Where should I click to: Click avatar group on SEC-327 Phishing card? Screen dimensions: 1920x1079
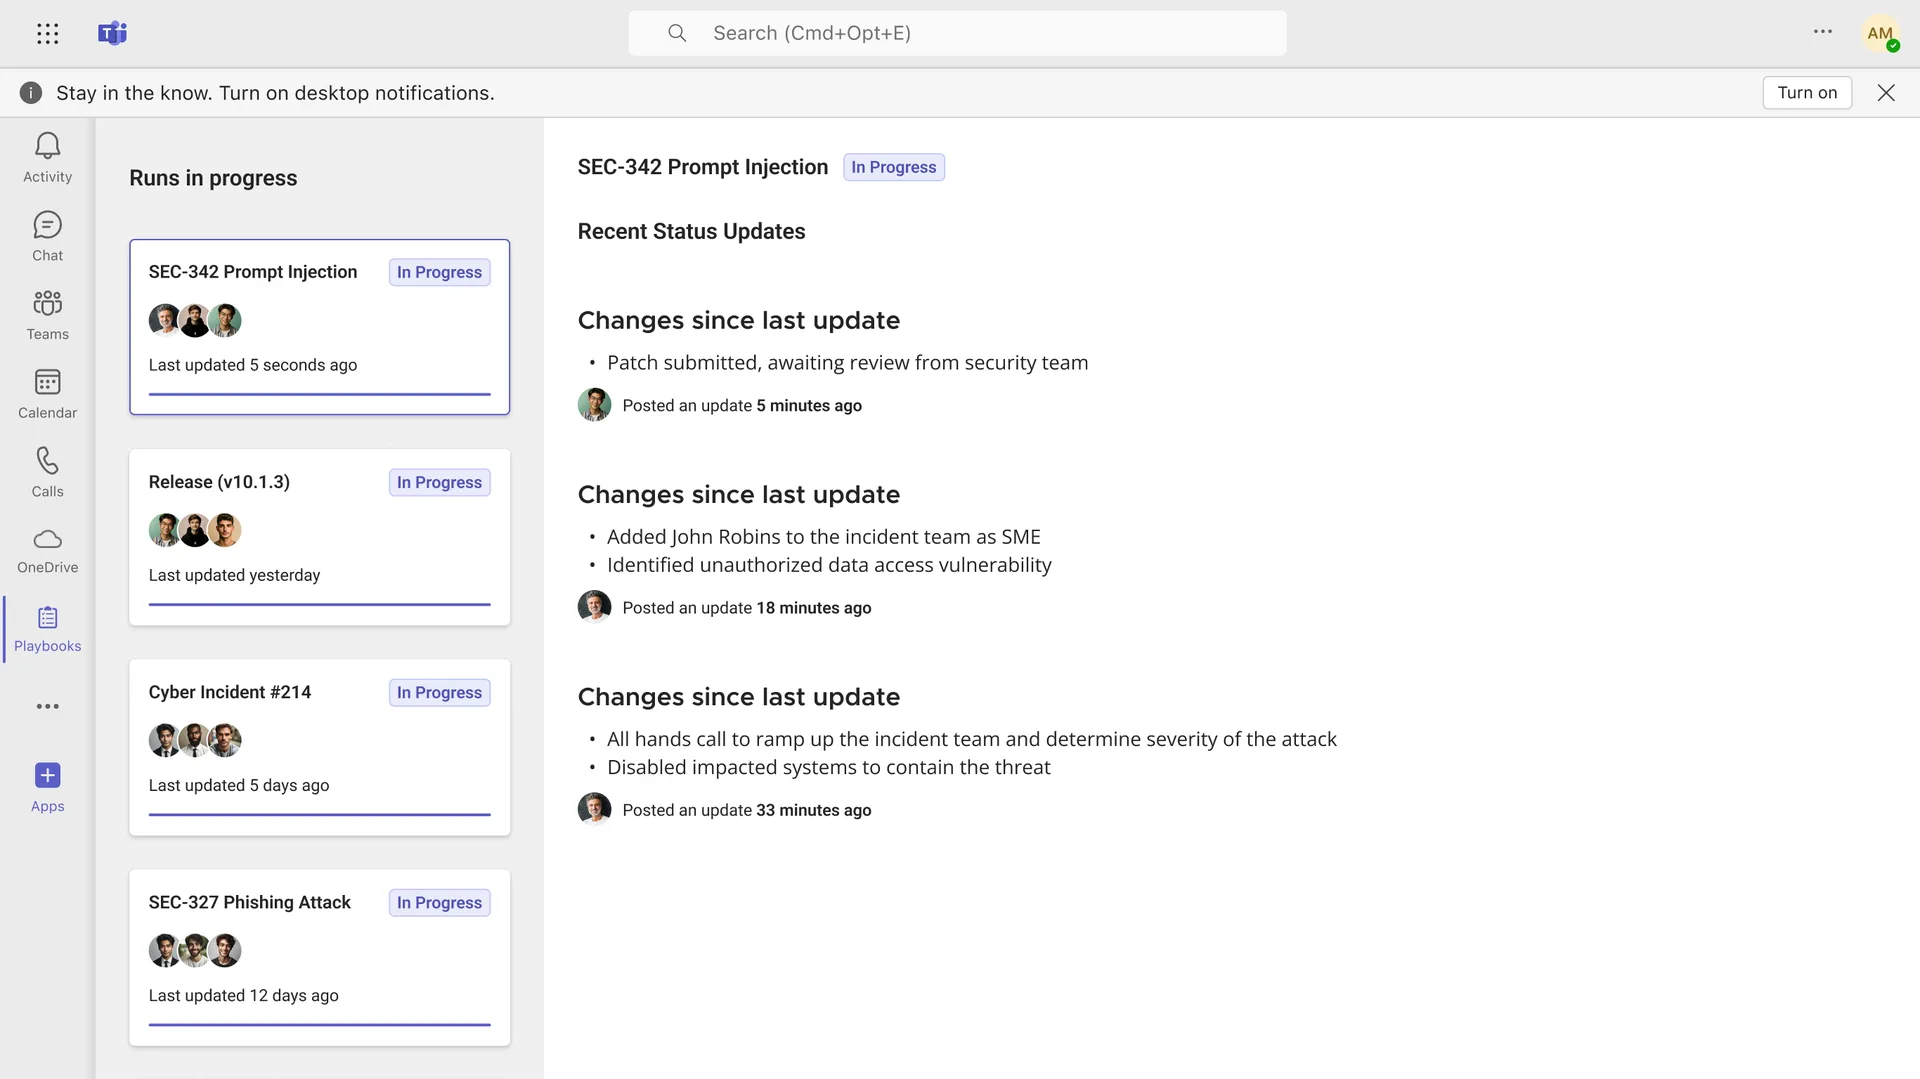[x=195, y=950]
